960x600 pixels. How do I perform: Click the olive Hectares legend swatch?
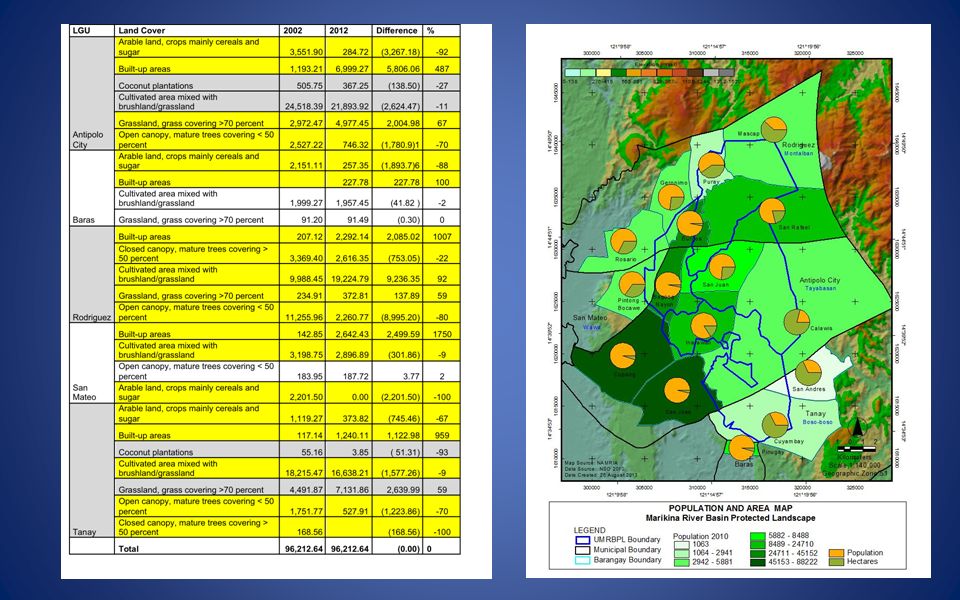click(x=836, y=561)
